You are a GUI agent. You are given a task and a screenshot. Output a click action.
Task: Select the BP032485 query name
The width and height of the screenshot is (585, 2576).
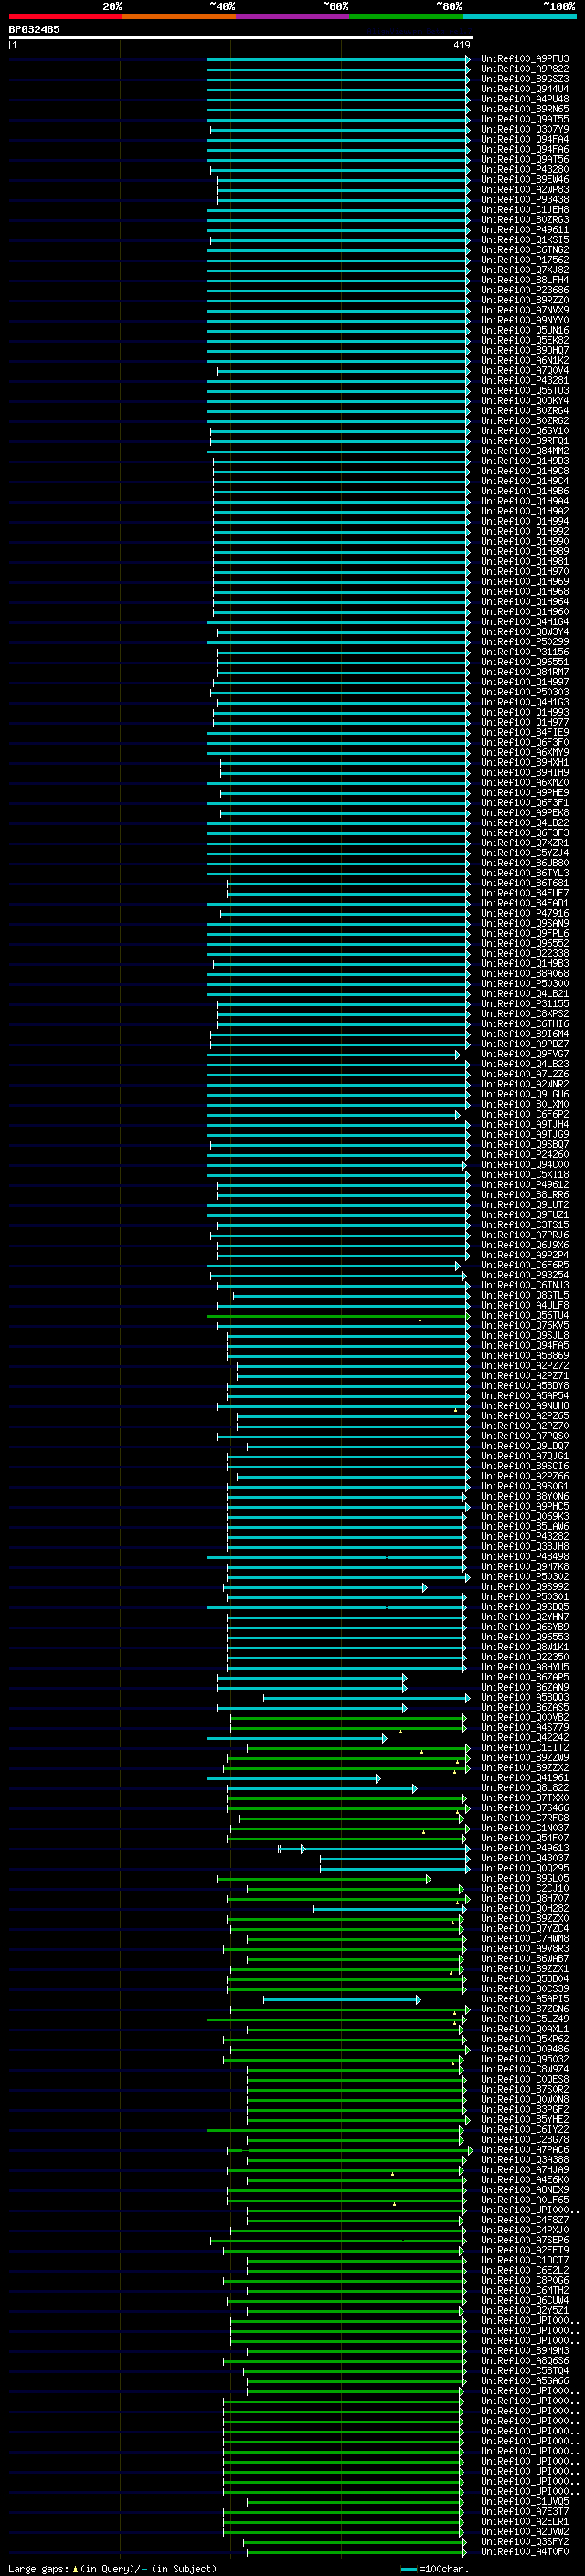coord(34,29)
